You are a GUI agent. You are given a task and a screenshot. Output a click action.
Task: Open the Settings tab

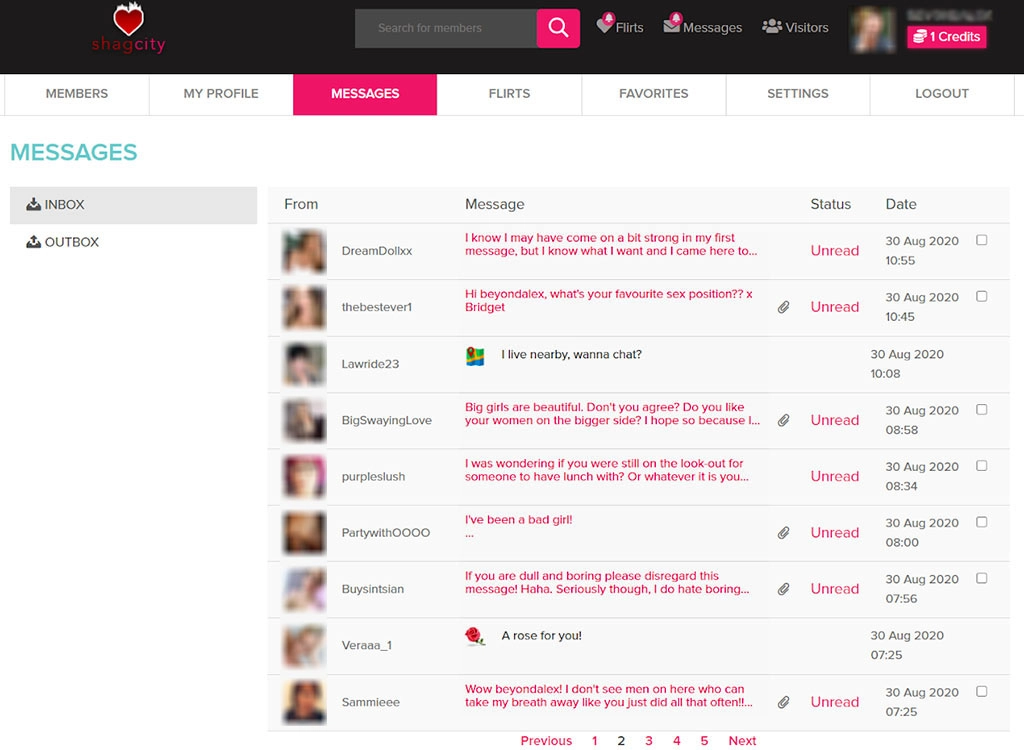[x=797, y=94]
